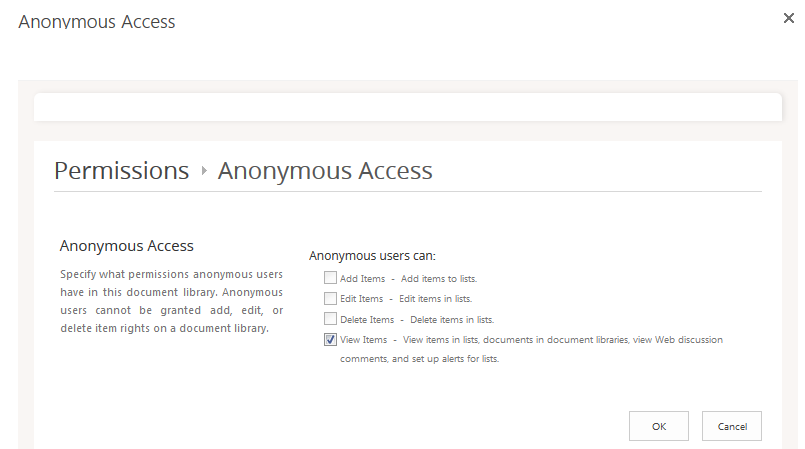Click the Edit Items label text
The height and width of the screenshot is (449, 805).
pyautogui.click(x=361, y=298)
